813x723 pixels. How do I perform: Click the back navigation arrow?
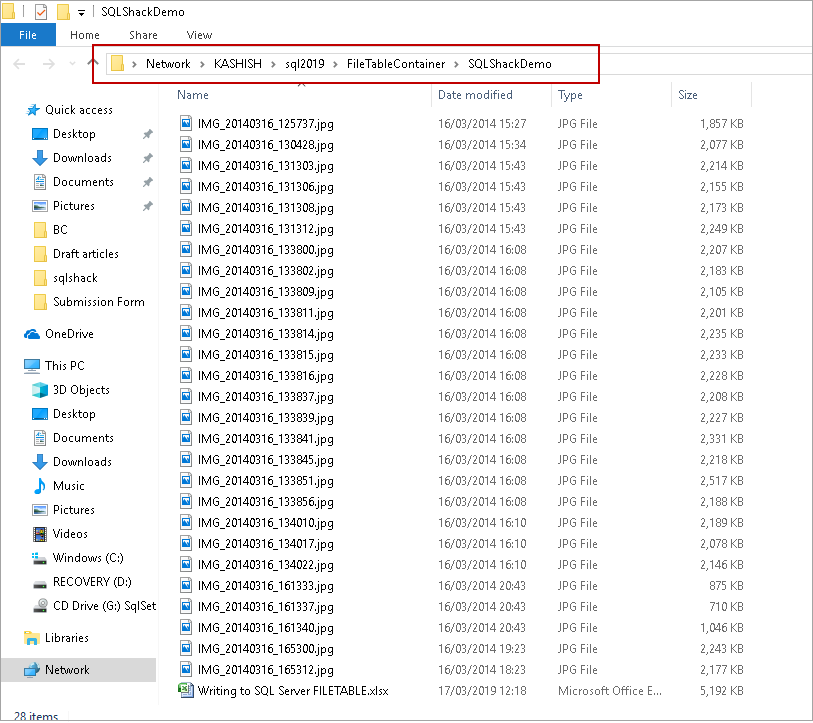(18, 63)
